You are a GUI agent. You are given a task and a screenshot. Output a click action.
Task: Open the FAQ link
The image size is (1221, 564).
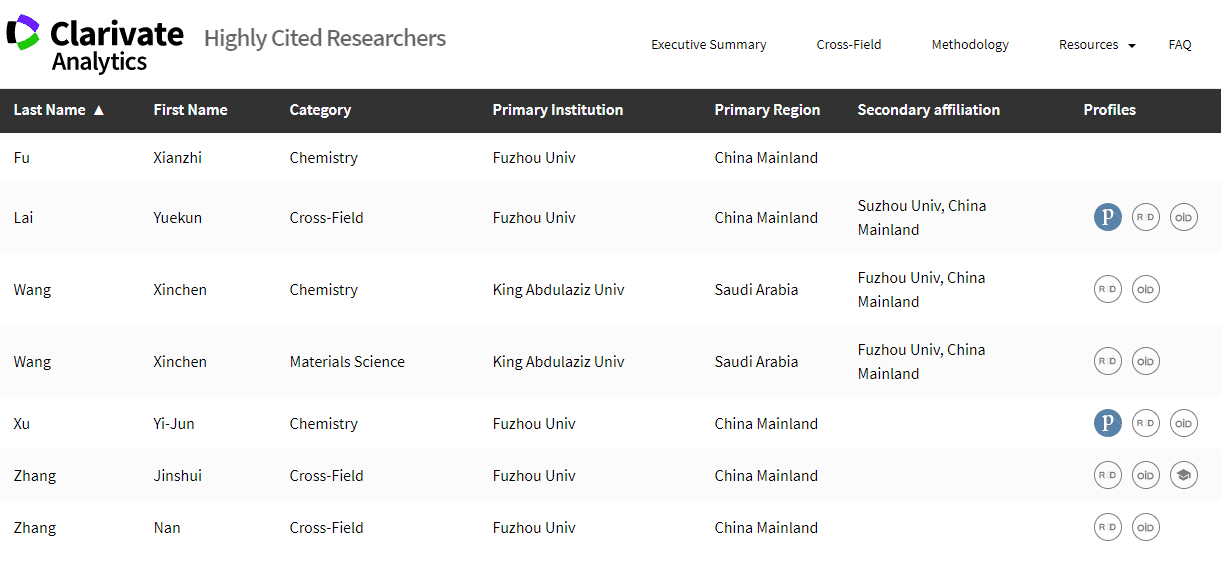point(1180,45)
